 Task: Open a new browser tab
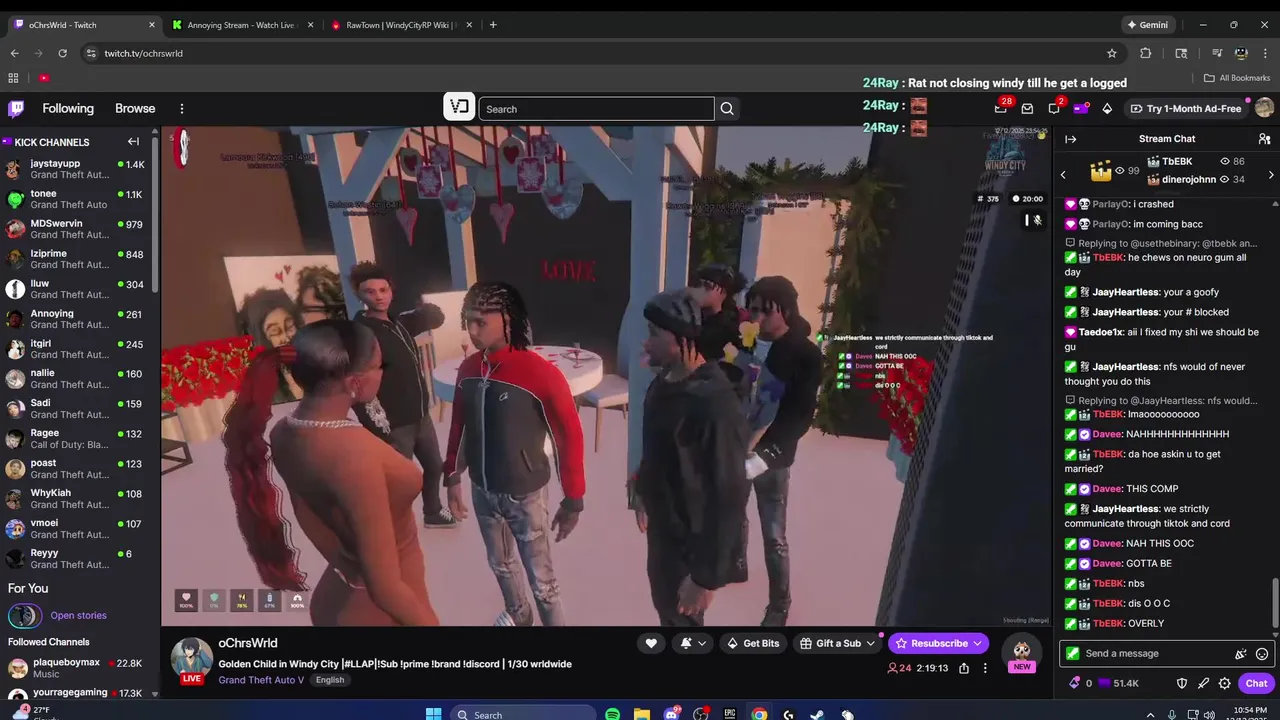(493, 25)
